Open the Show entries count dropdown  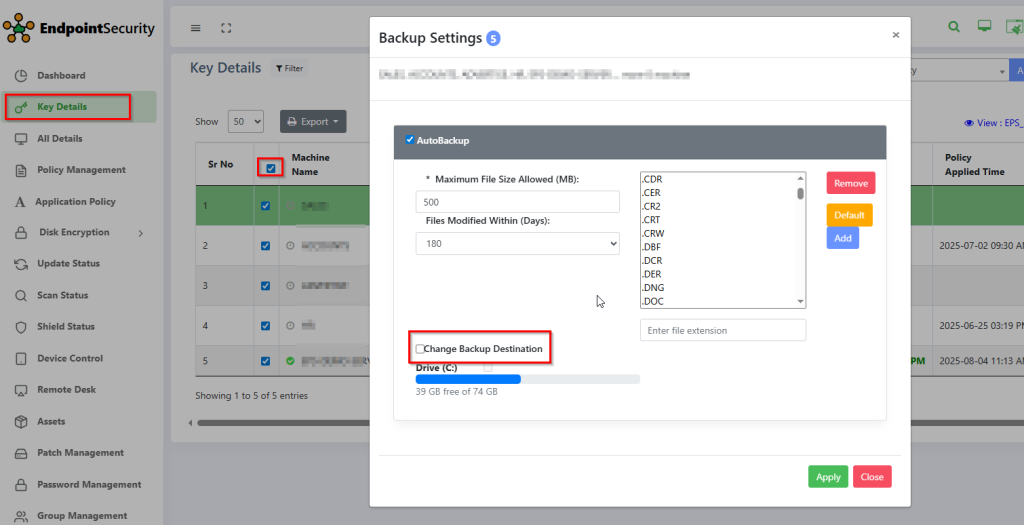(245, 121)
